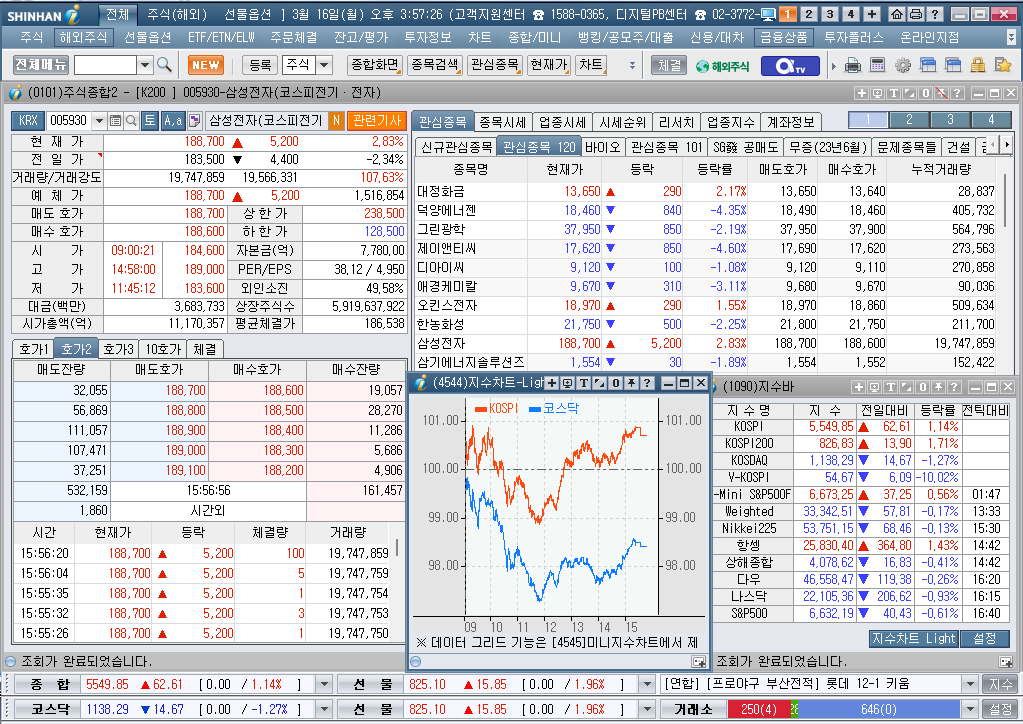Click the padlock lock-screen icon
Viewport: 1023px width, 724px height.
[977, 65]
